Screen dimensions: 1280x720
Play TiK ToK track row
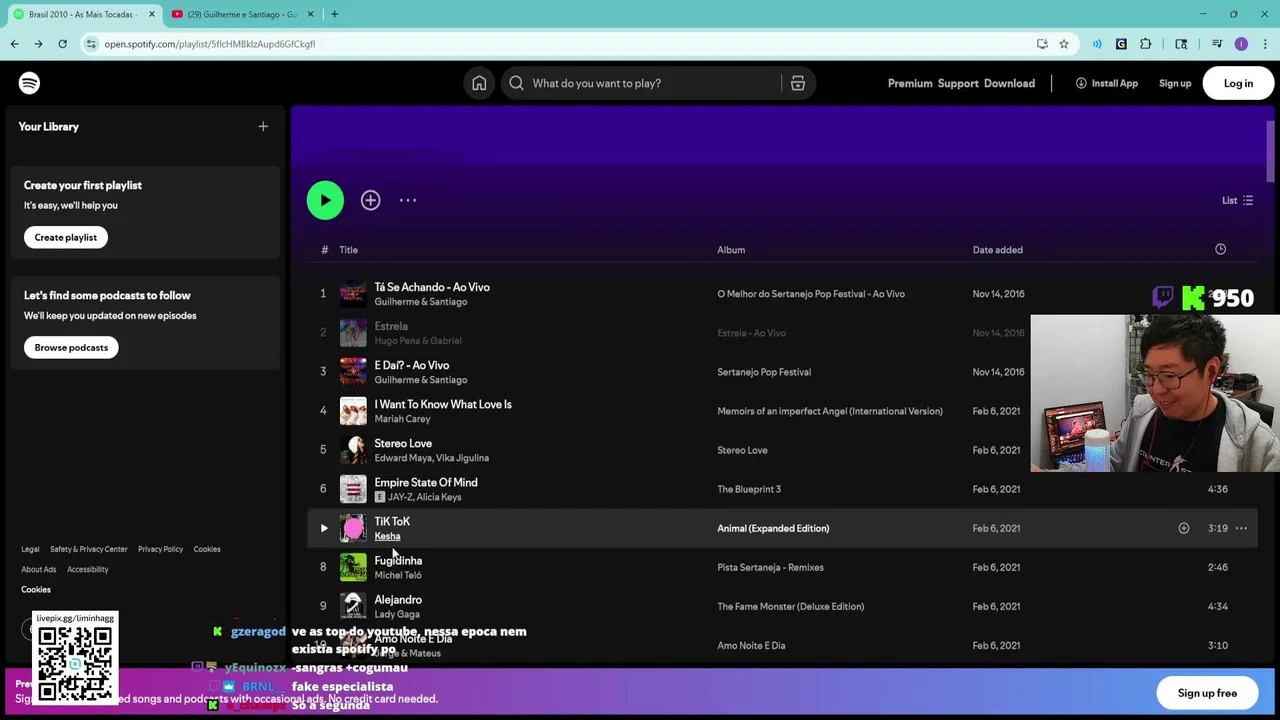tap(324, 528)
